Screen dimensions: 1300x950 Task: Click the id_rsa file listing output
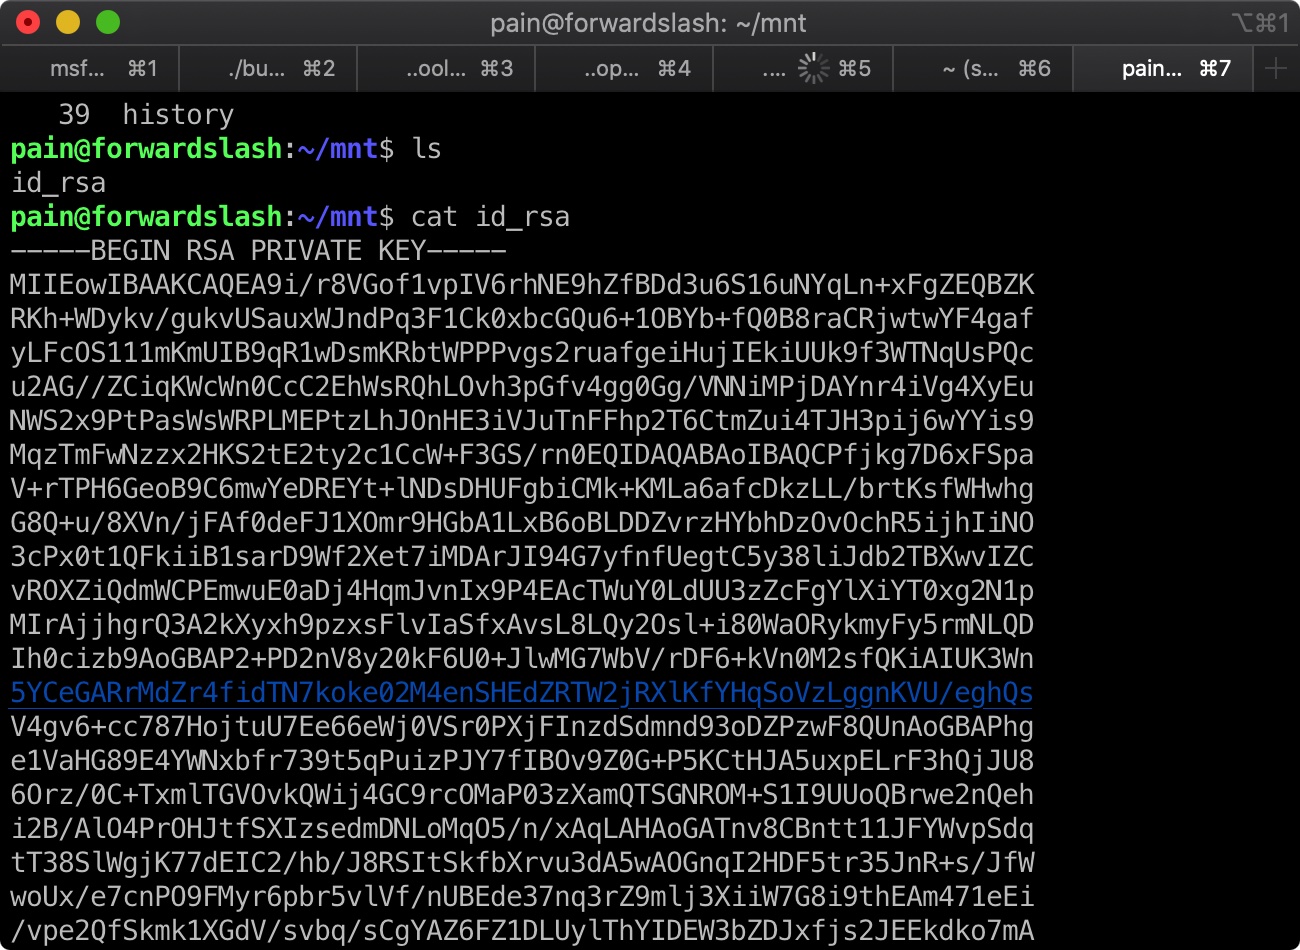click(x=58, y=183)
